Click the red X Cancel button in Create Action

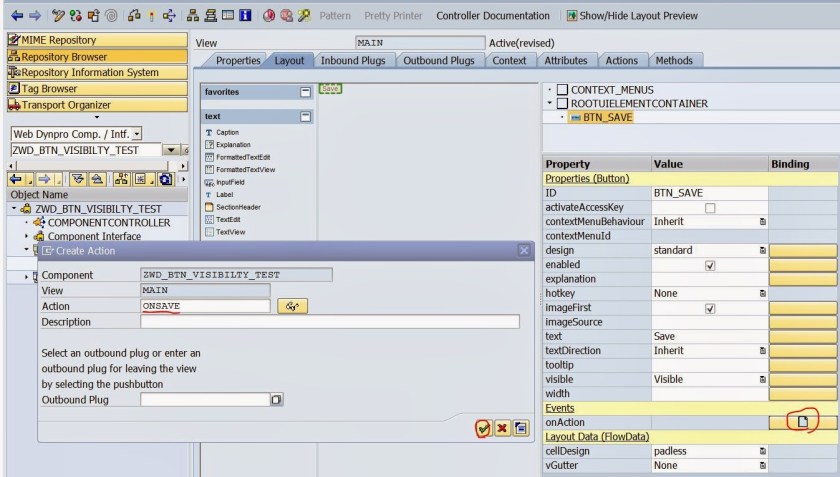[x=502, y=428]
